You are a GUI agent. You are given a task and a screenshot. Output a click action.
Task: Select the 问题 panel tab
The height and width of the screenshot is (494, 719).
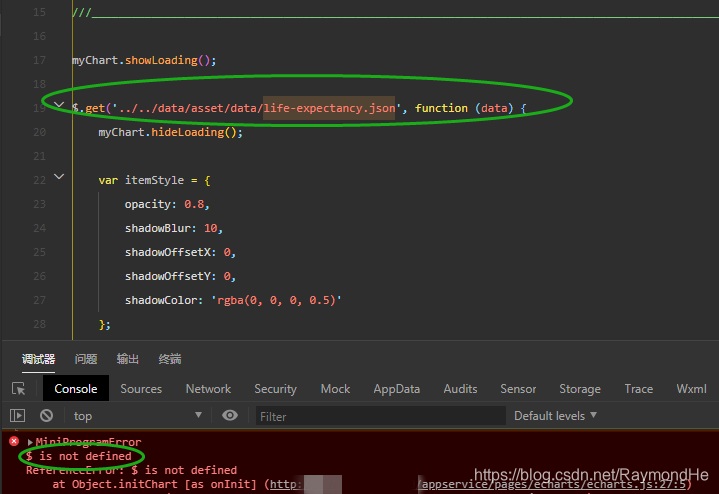(86, 359)
